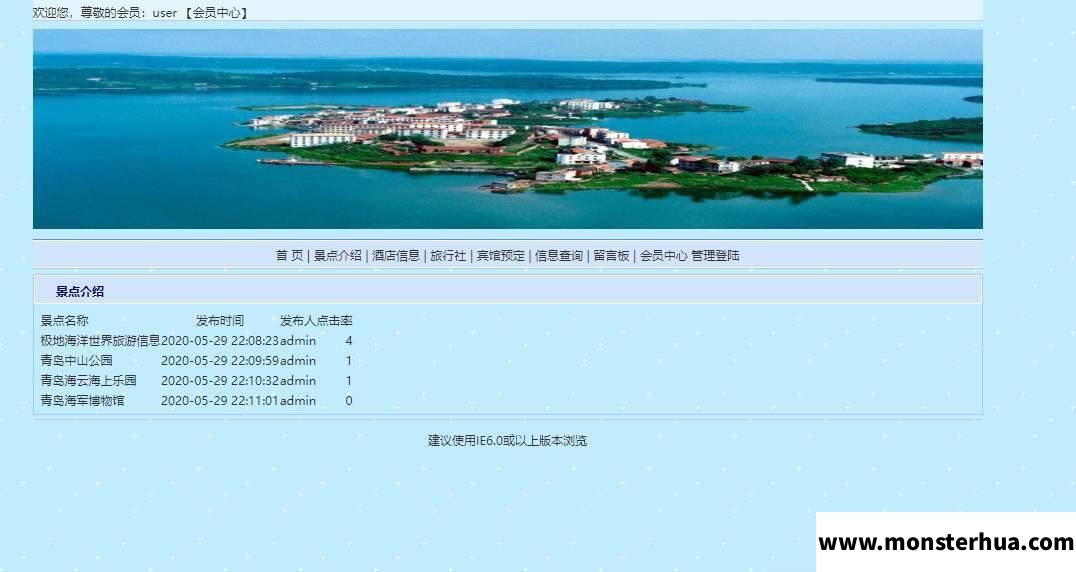
Task: Click date 2020-05-29 22:08:23
Action: click(220, 341)
